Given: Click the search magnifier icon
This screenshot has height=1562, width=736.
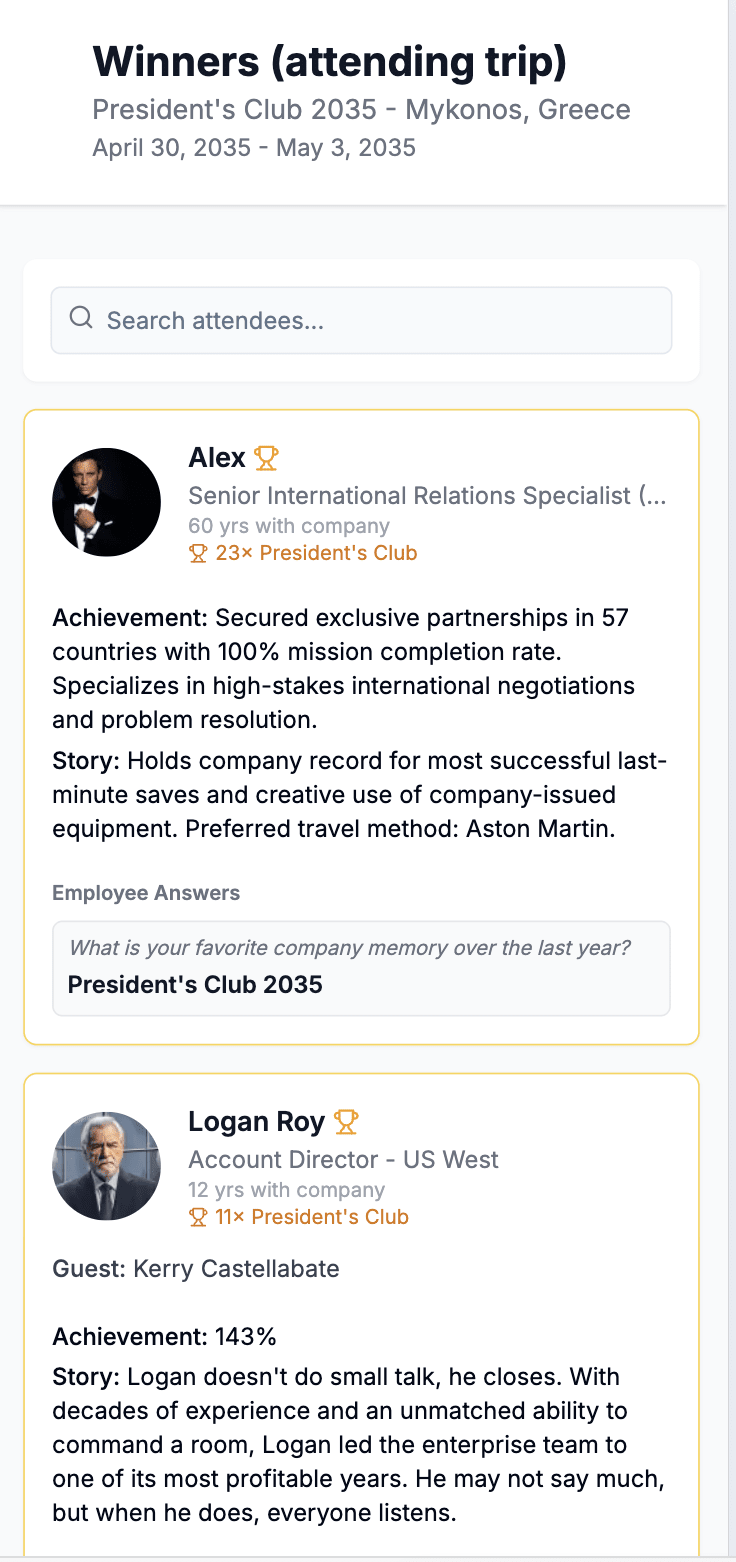Looking at the screenshot, I should tap(81, 319).
